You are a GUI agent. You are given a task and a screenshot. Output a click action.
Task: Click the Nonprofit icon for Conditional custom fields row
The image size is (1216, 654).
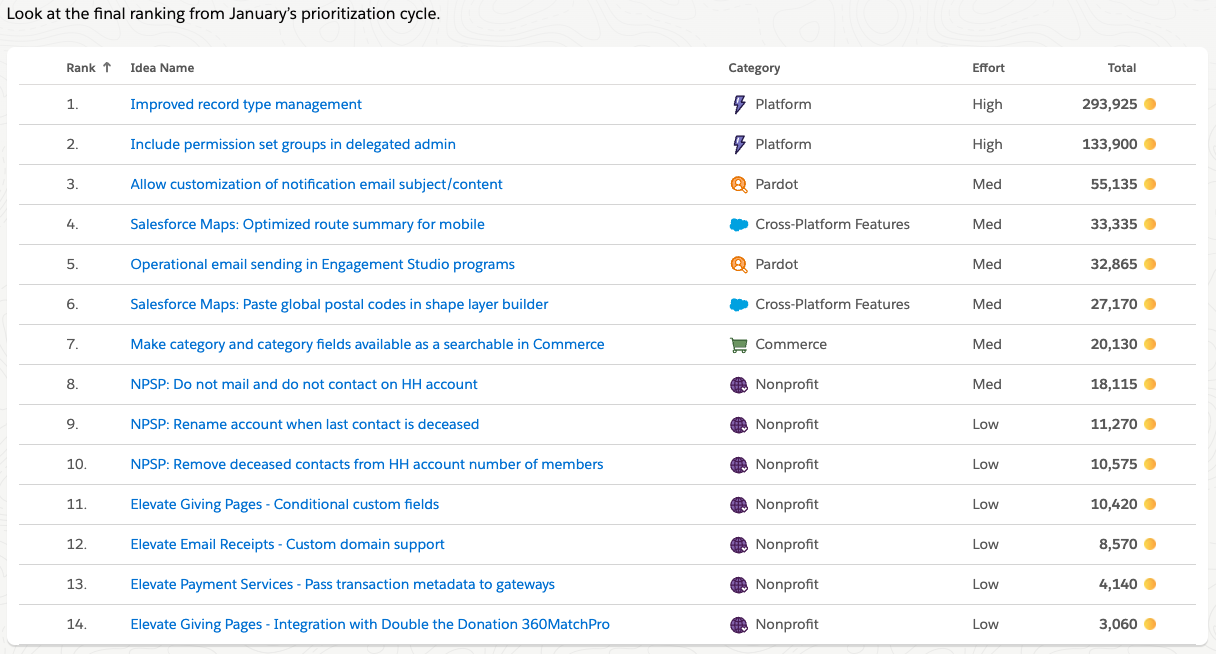(739, 505)
